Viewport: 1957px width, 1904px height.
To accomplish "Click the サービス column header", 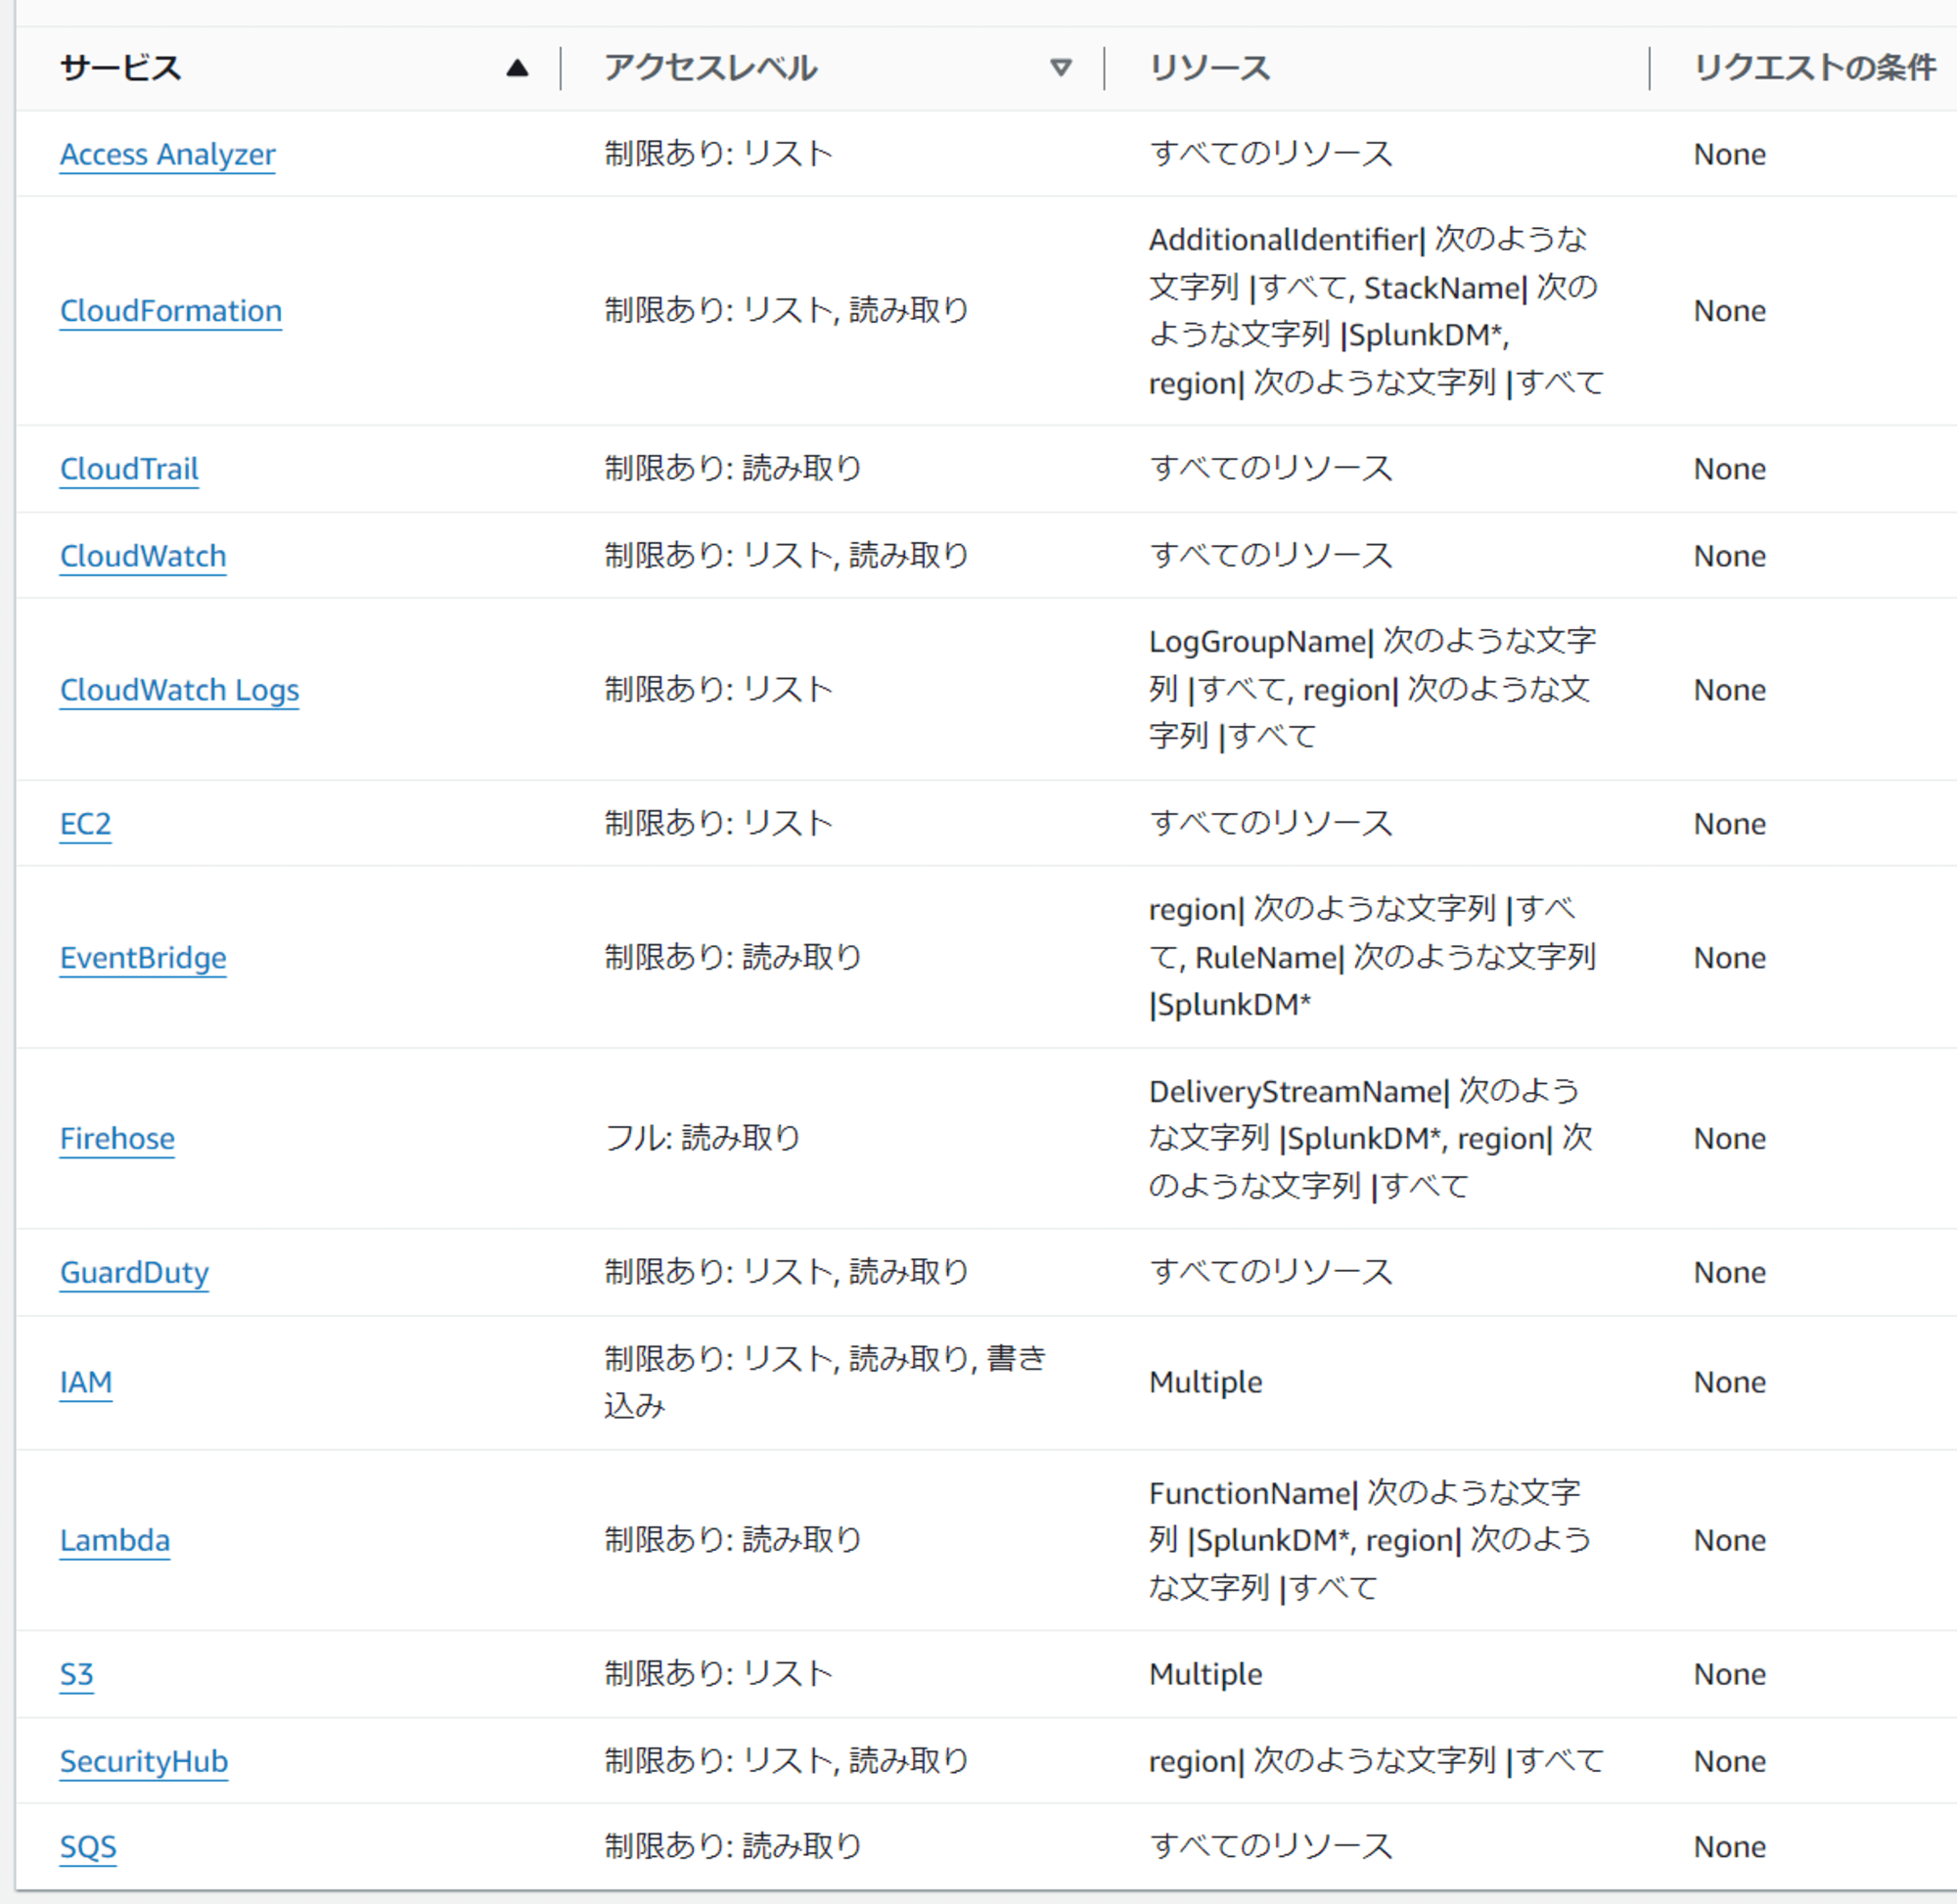I will tap(121, 68).
